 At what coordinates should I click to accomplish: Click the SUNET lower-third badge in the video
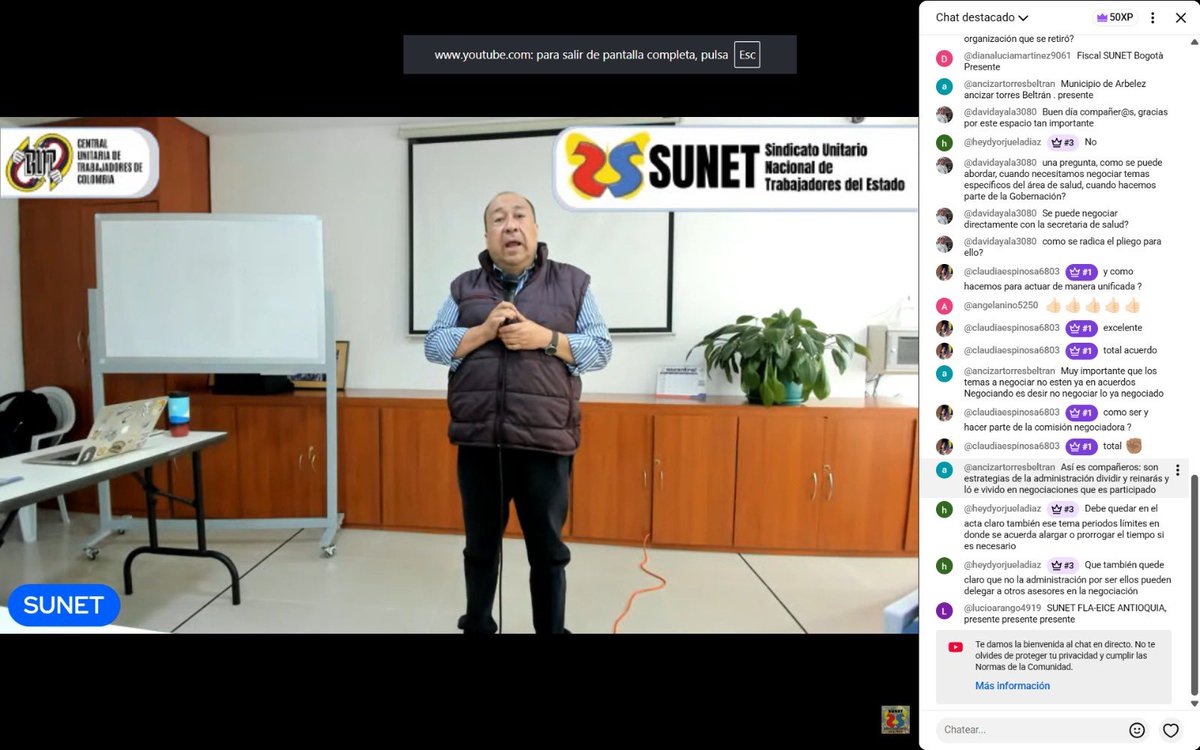(63, 605)
